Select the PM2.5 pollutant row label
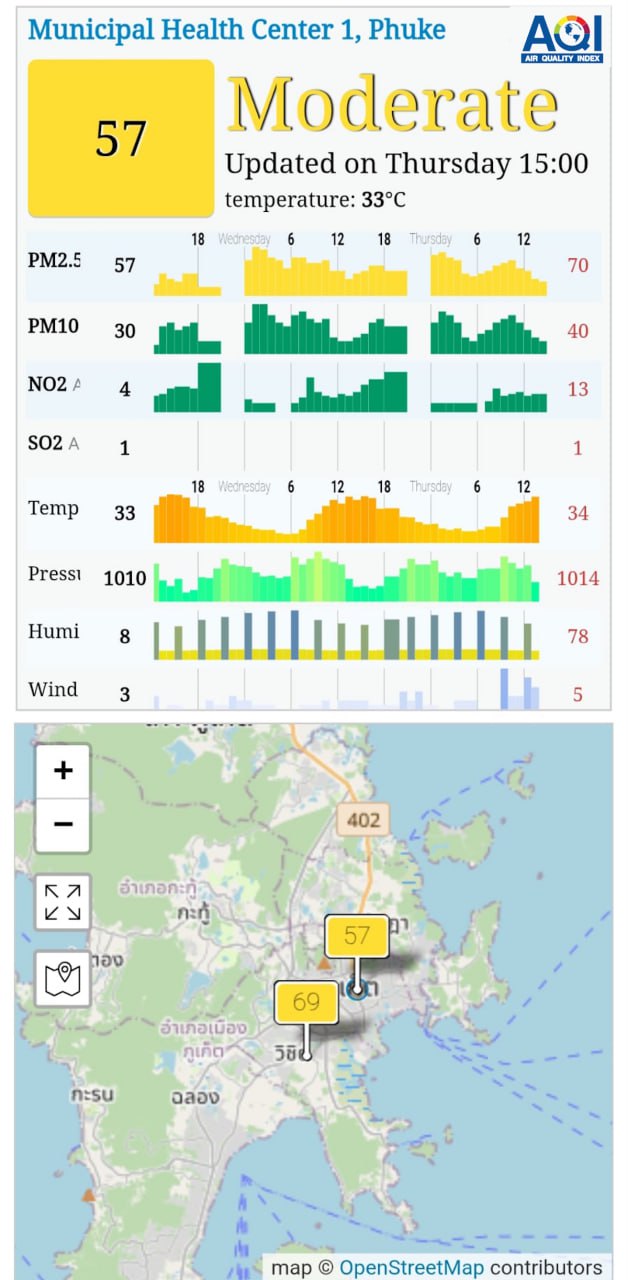The height and width of the screenshot is (1280, 628). (x=54, y=262)
